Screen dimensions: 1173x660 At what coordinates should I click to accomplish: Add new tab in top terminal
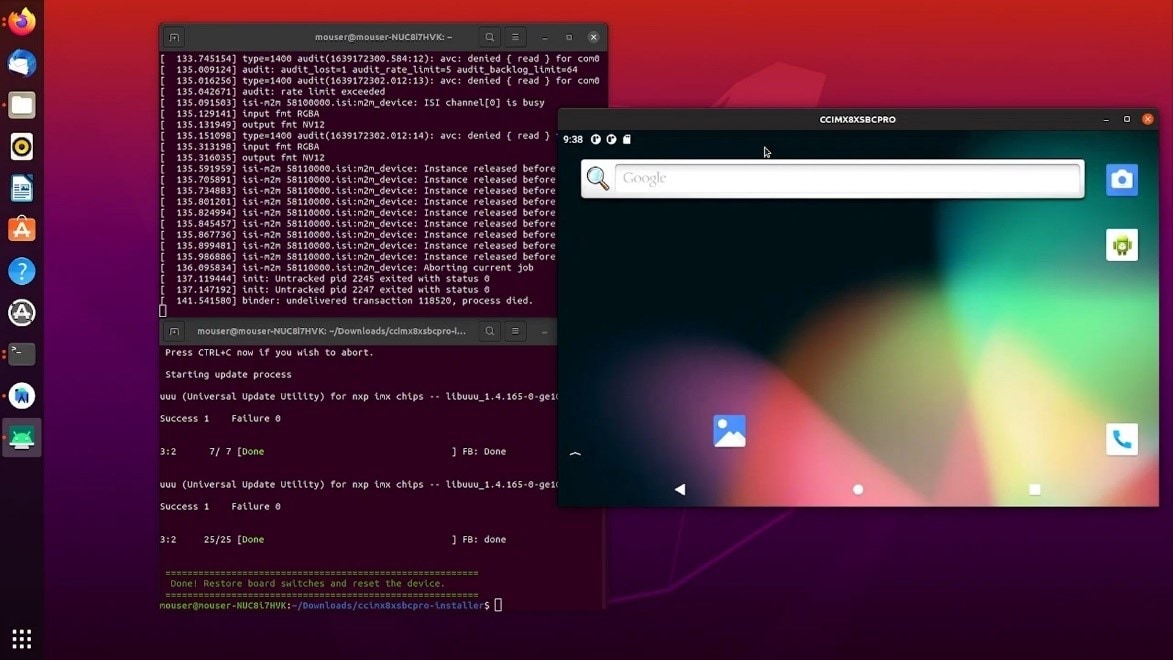pyautogui.click(x=174, y=37)
